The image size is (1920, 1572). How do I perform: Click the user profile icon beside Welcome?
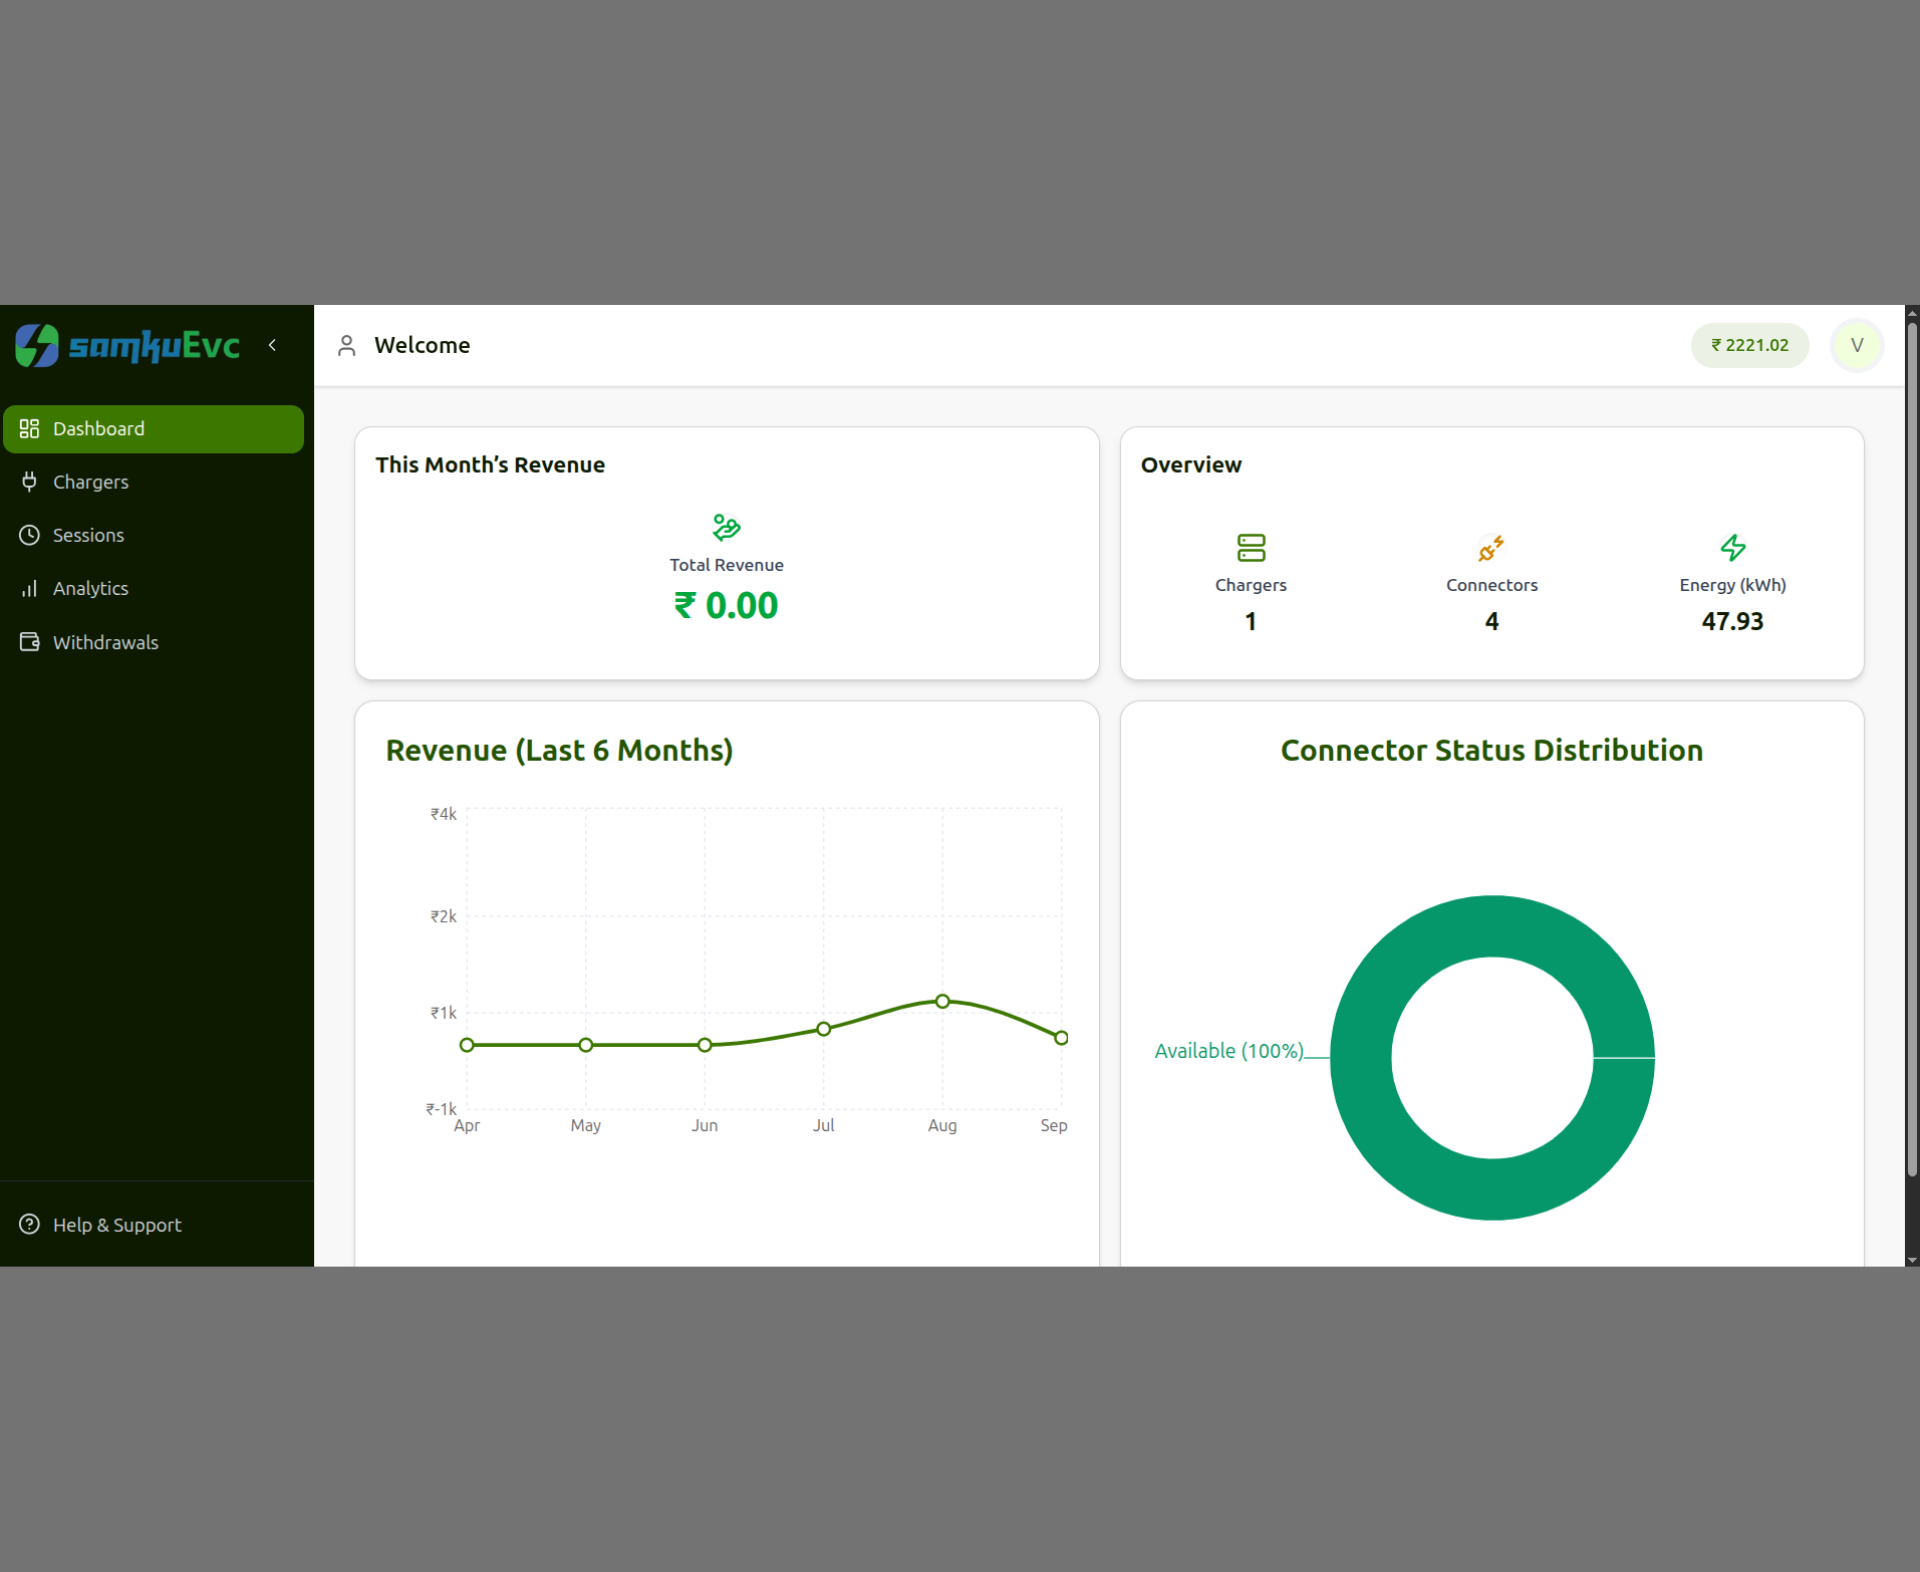[x=347, y=346]
